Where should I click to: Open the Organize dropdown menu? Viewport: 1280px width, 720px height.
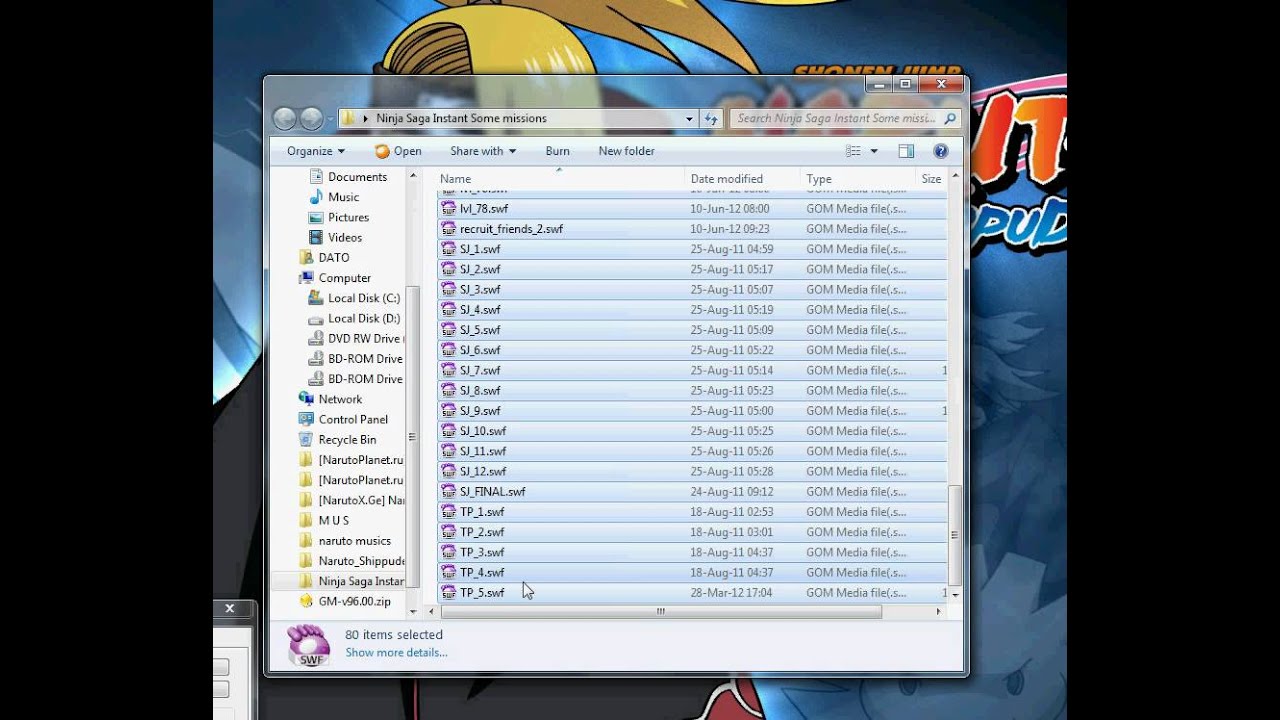coord(315,151)
